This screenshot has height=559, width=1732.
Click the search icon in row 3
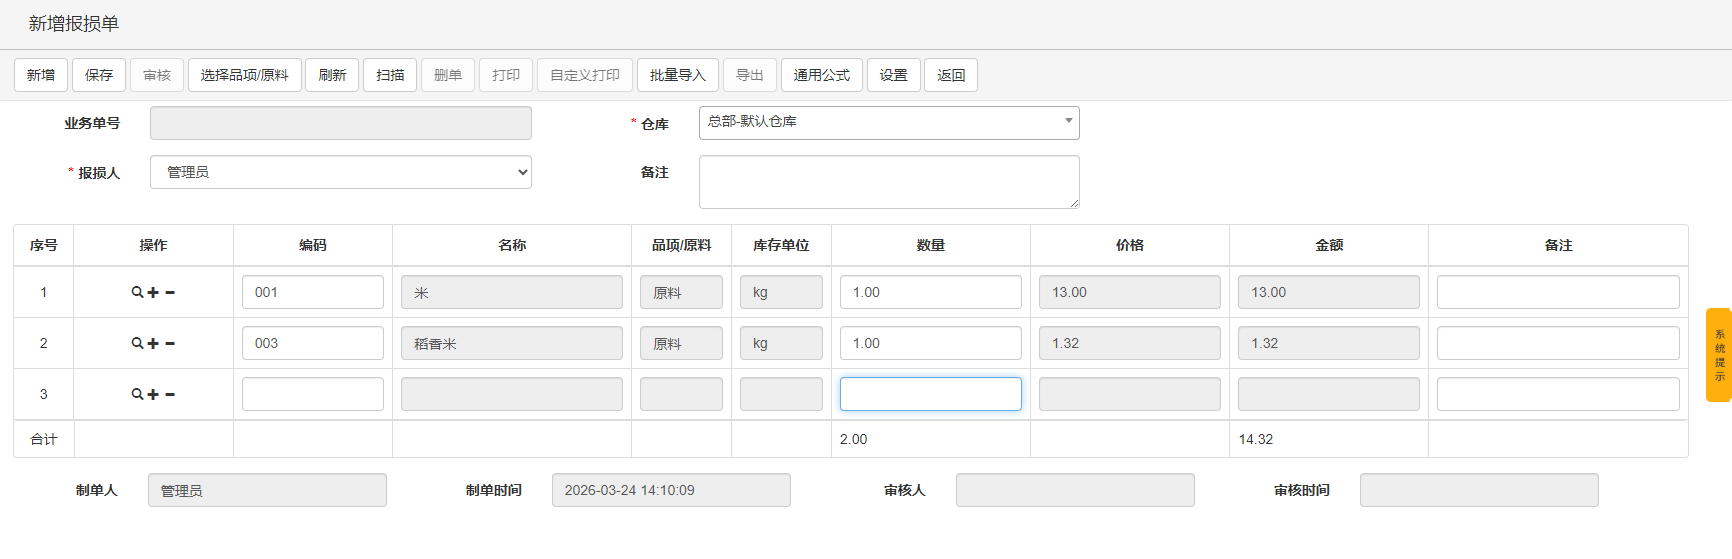137,395
